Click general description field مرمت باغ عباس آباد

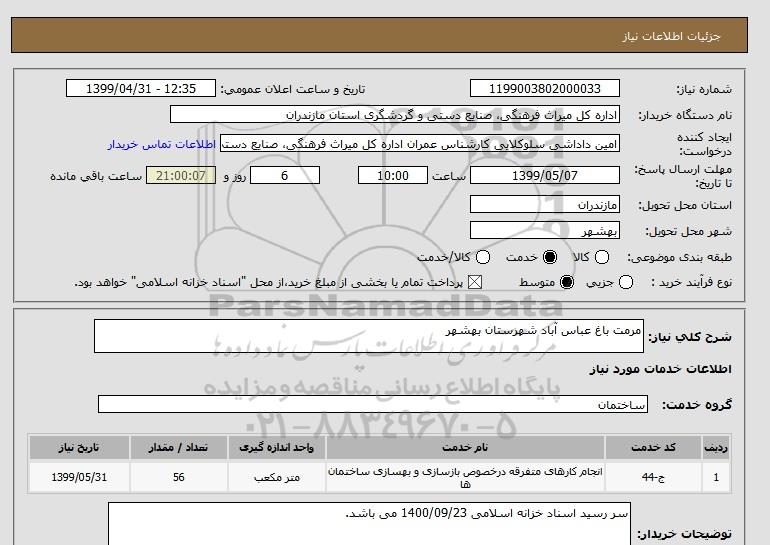tap(369, 336)
